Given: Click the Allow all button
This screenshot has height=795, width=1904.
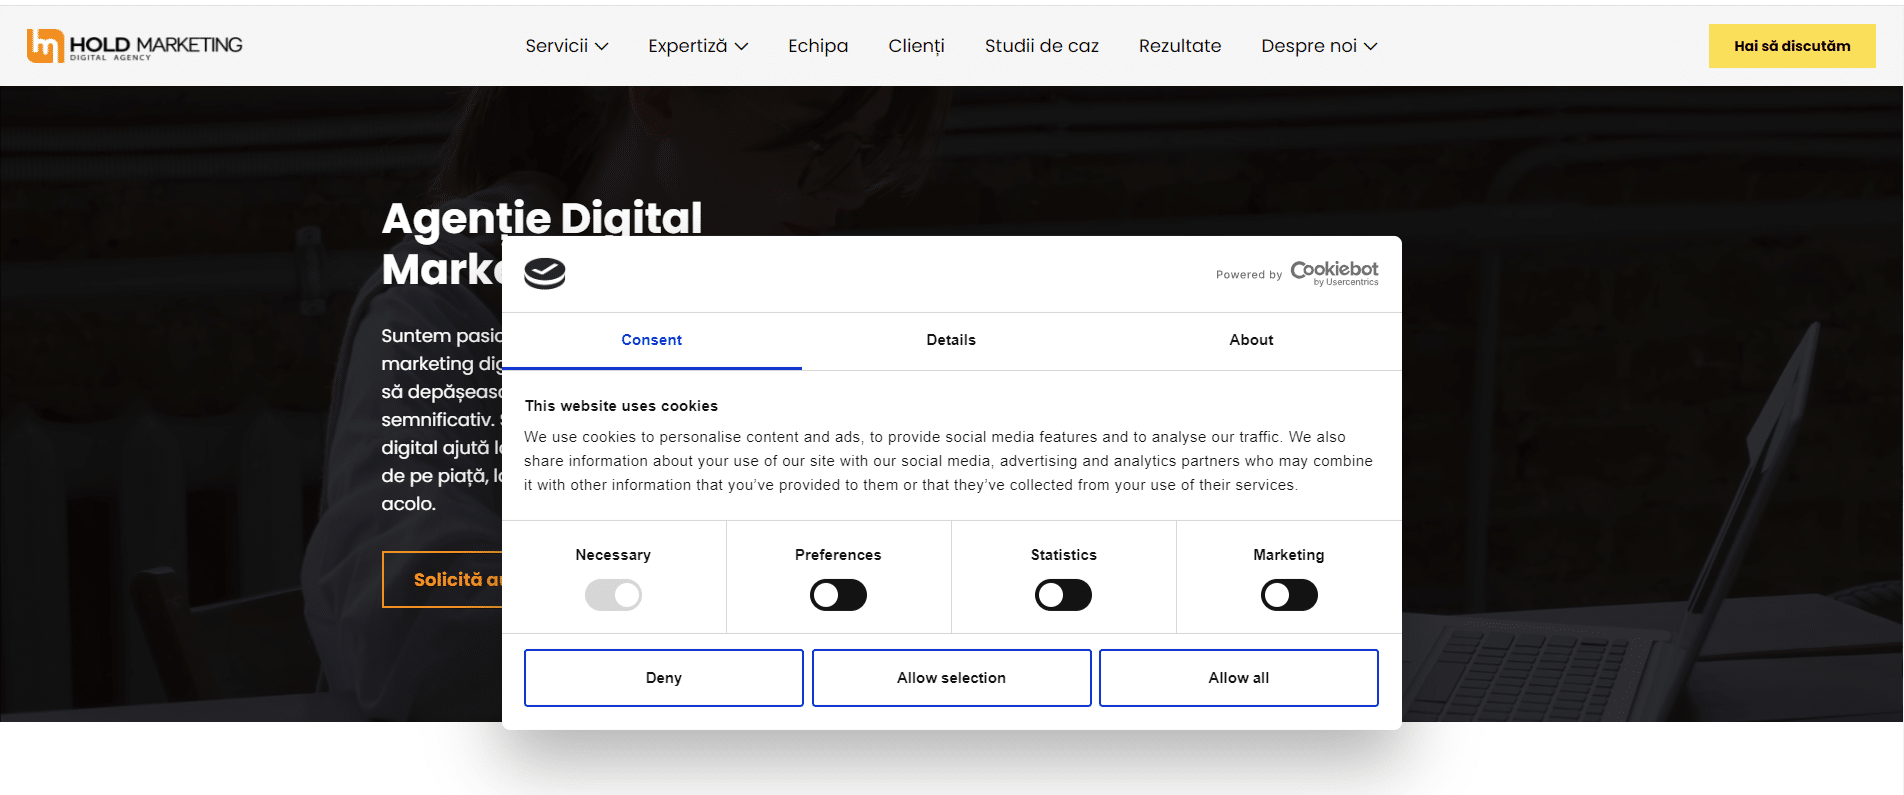Looking at the screenshot, I should click(1239, 678).
